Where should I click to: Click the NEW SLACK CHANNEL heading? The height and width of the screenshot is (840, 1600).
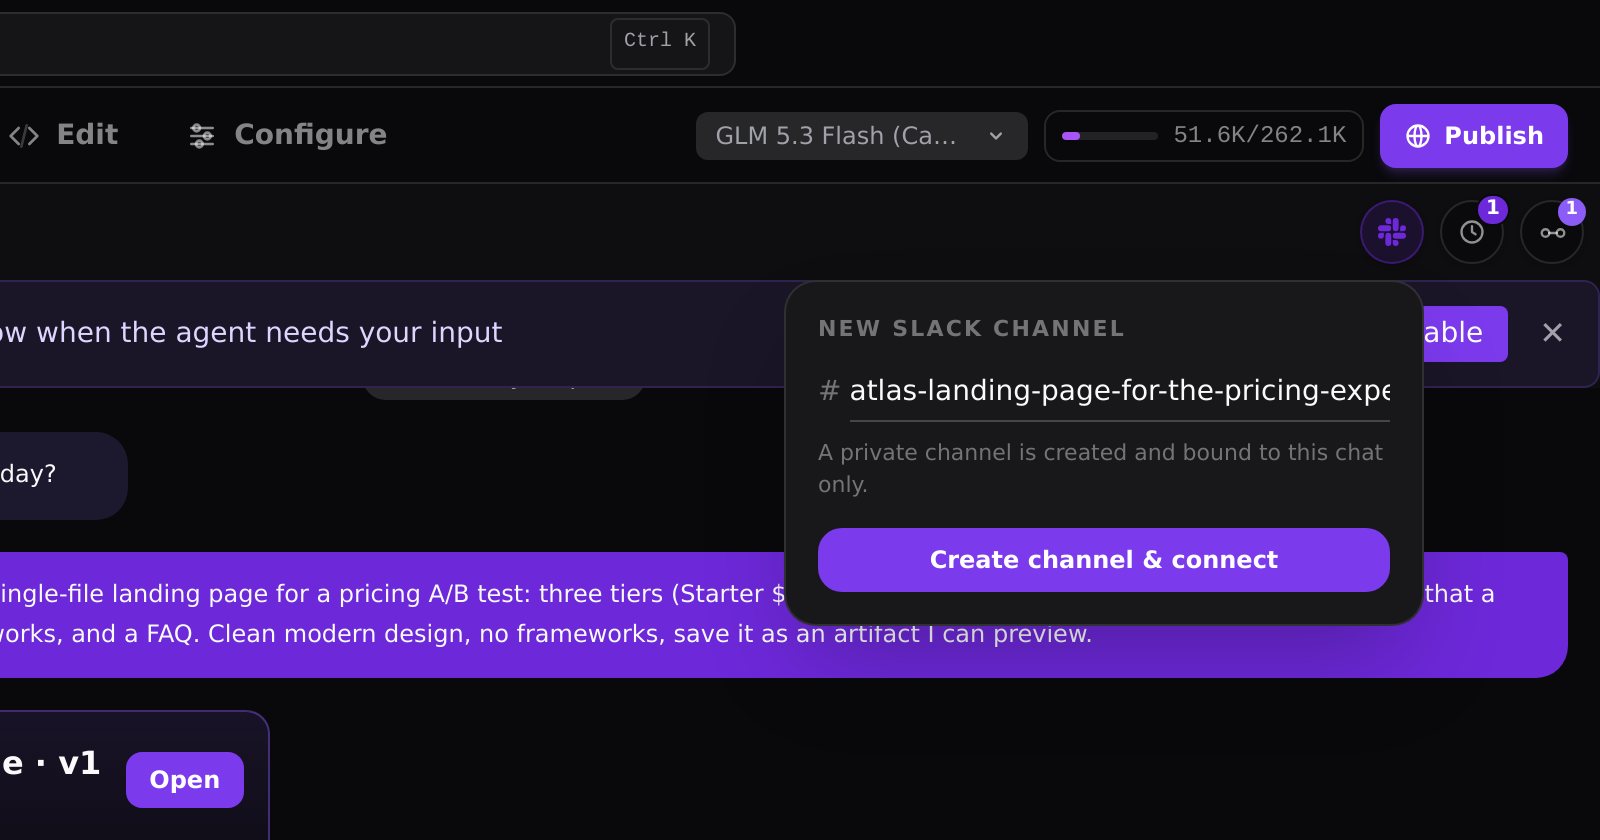tap(971, 329)
